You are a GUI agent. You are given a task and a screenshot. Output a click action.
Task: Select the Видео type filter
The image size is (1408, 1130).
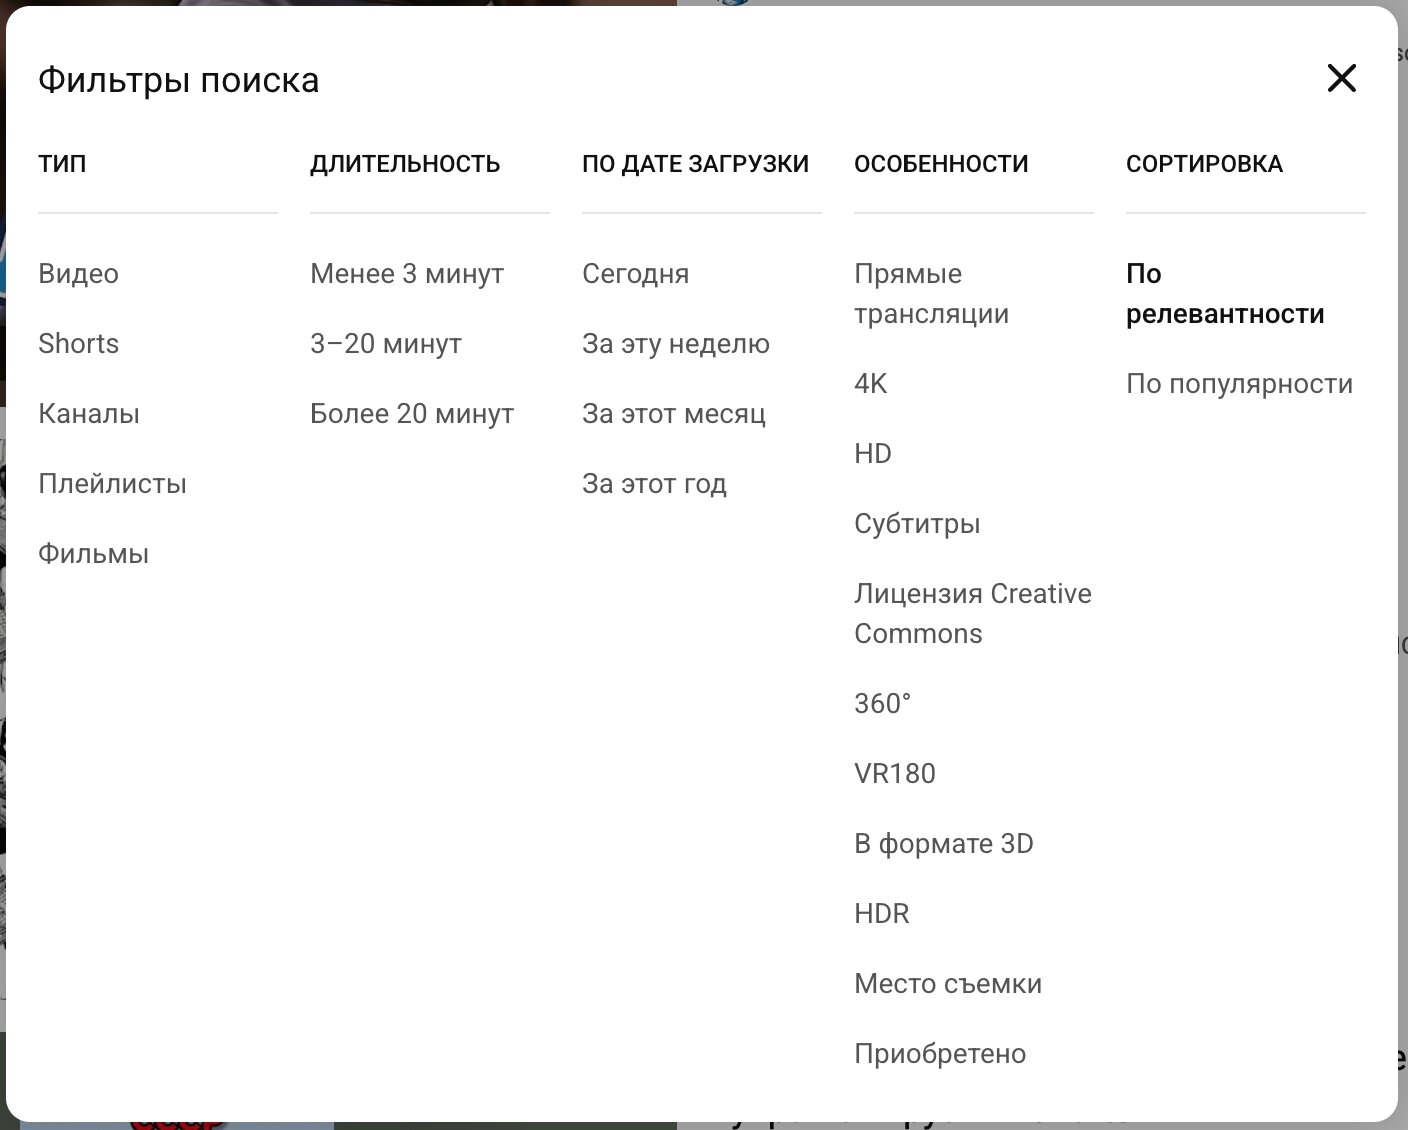(78, 274)
